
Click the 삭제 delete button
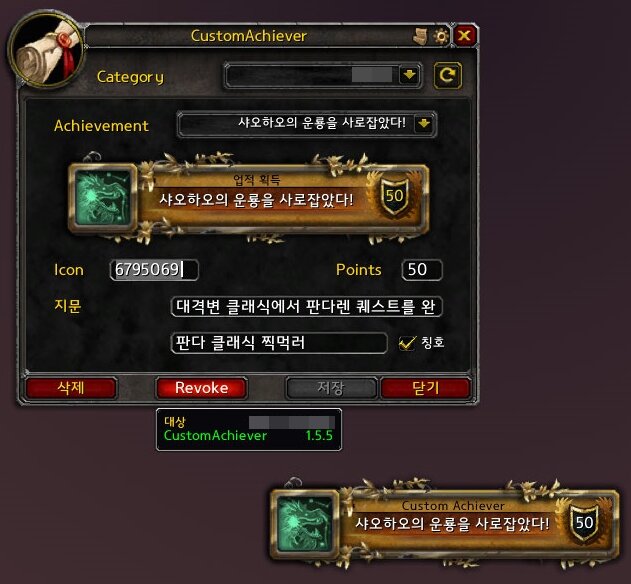pyautogui.click(x=71, y=388)
